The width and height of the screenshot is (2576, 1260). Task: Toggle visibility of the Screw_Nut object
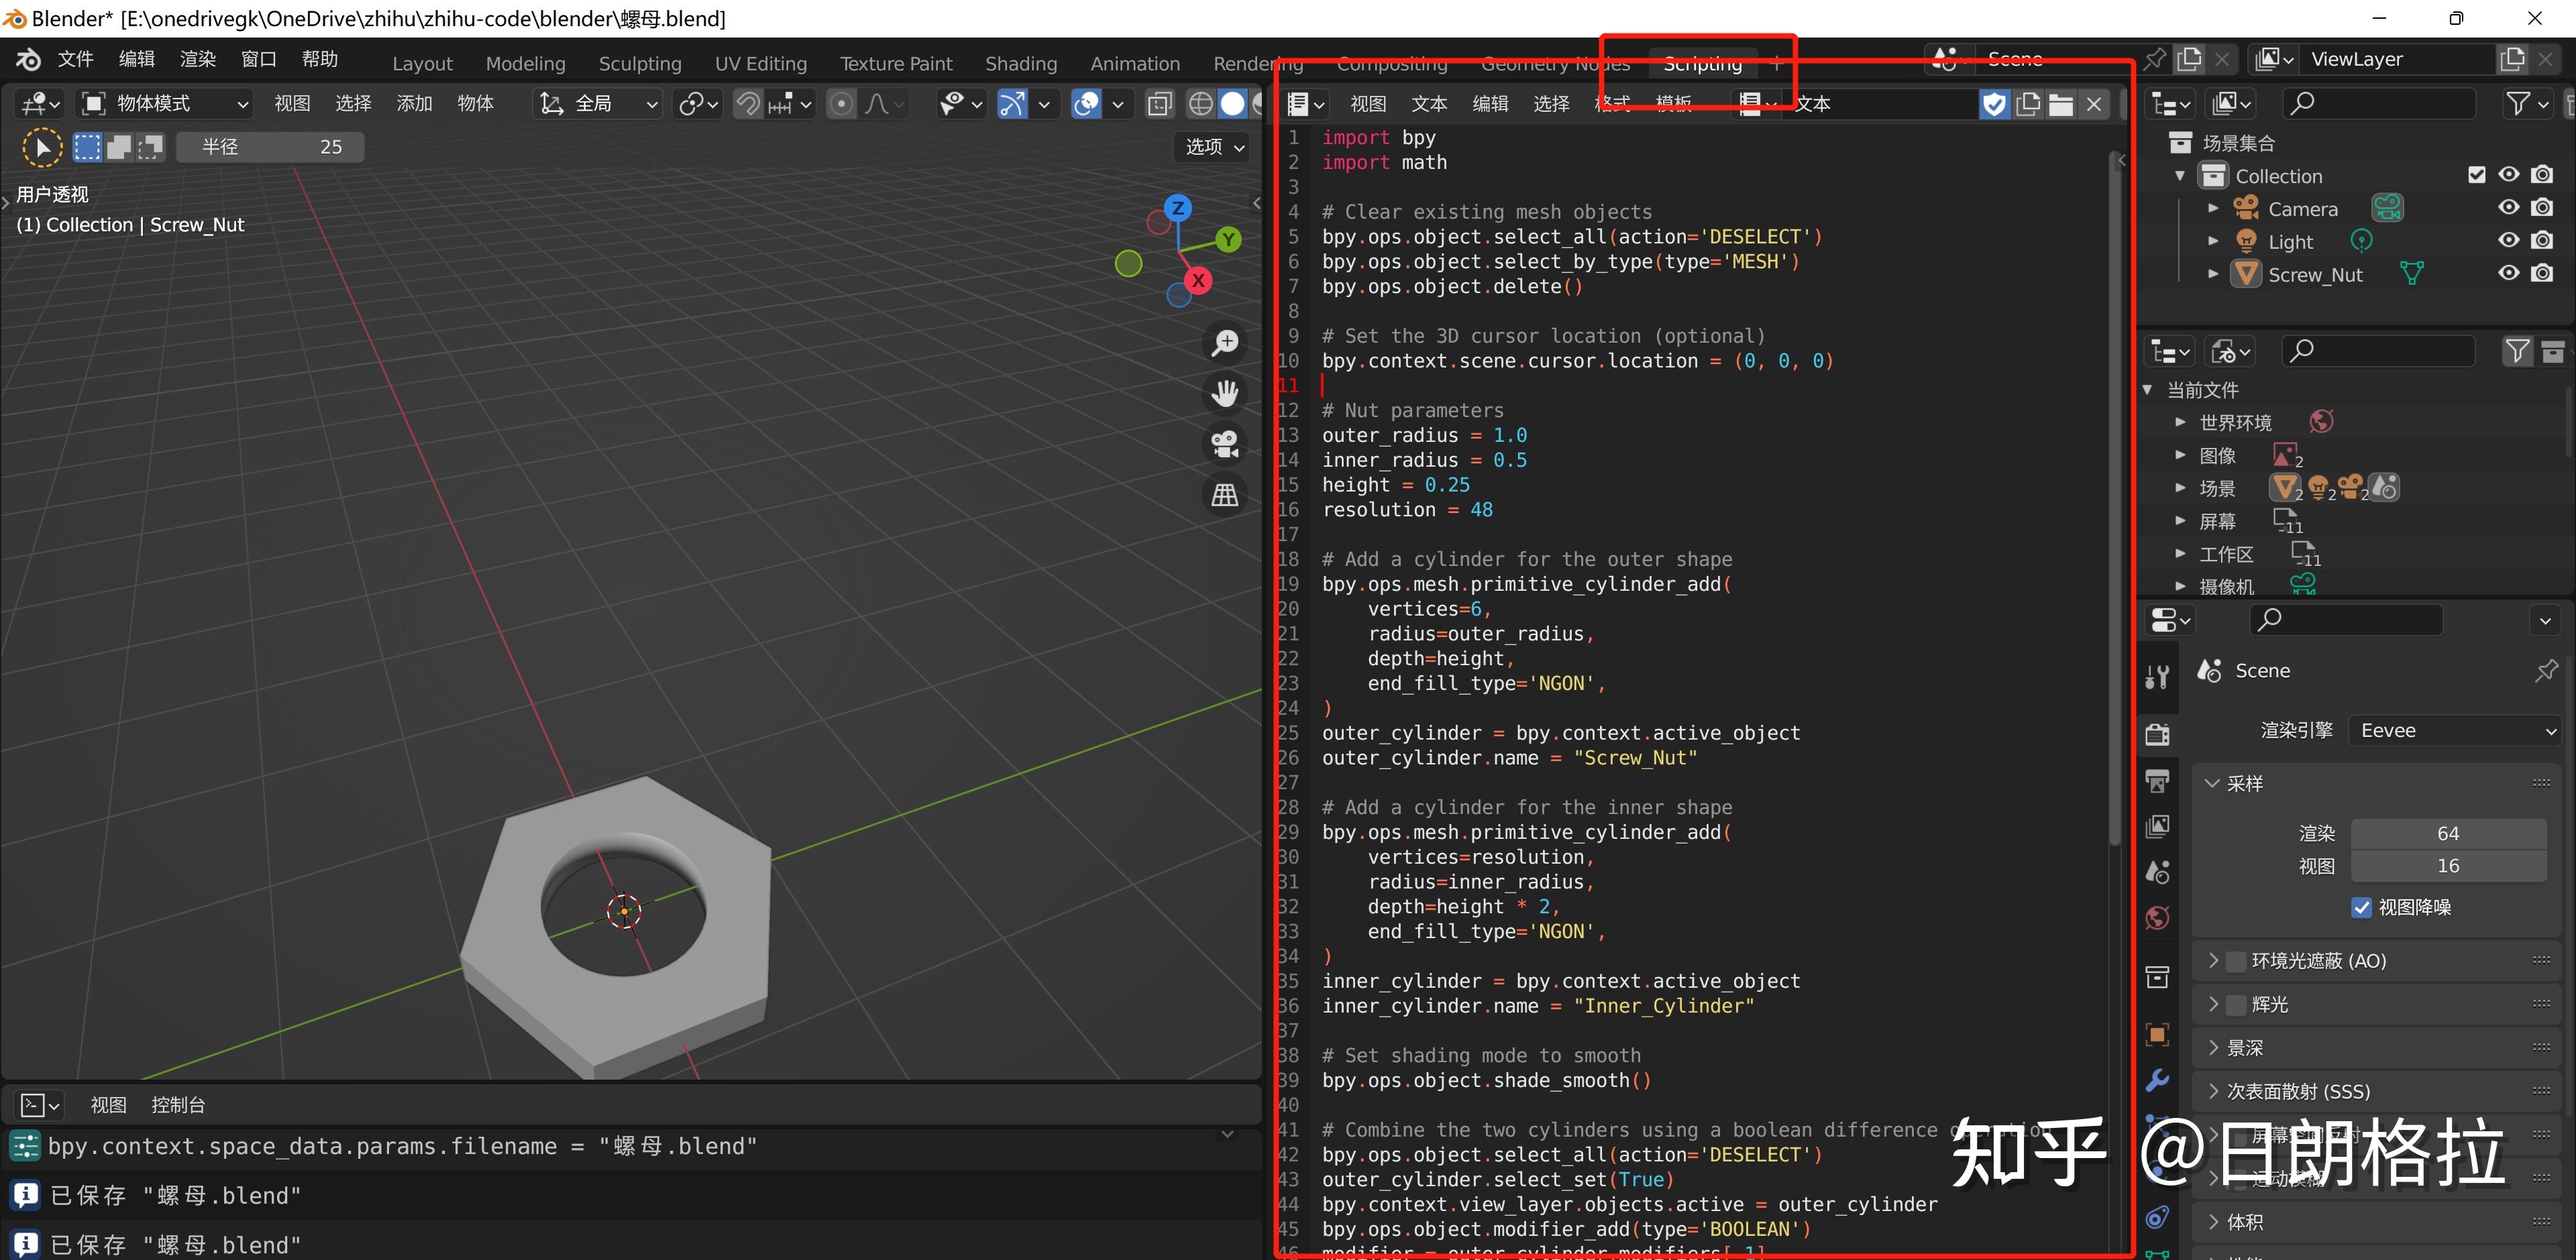(2508, 273)
